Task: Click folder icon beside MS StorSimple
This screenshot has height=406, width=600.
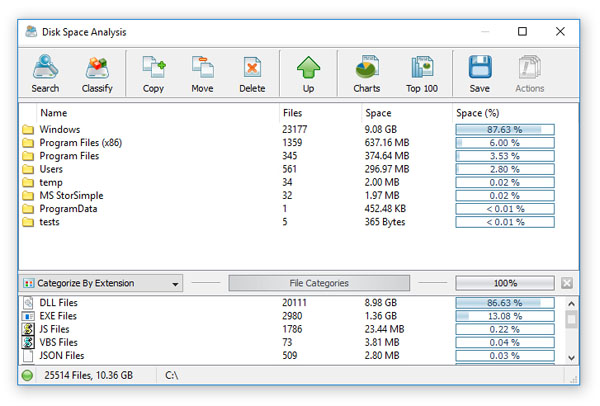Action: point(28,196)
